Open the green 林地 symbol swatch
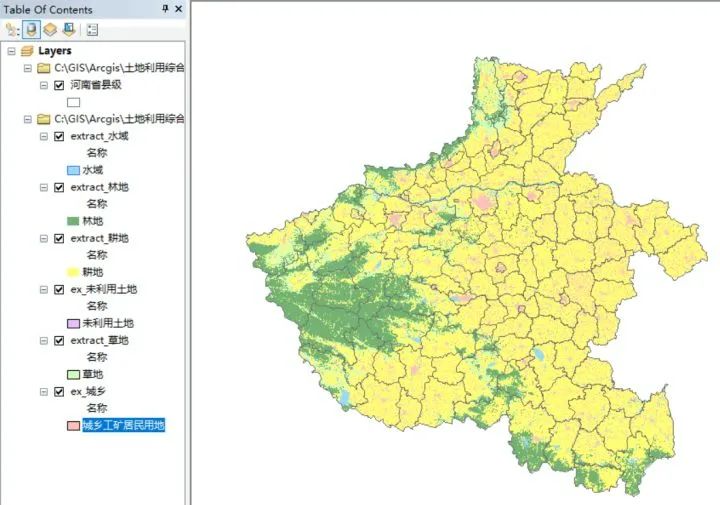Viewport: 720px width, 505px height. tap(73, 221)
